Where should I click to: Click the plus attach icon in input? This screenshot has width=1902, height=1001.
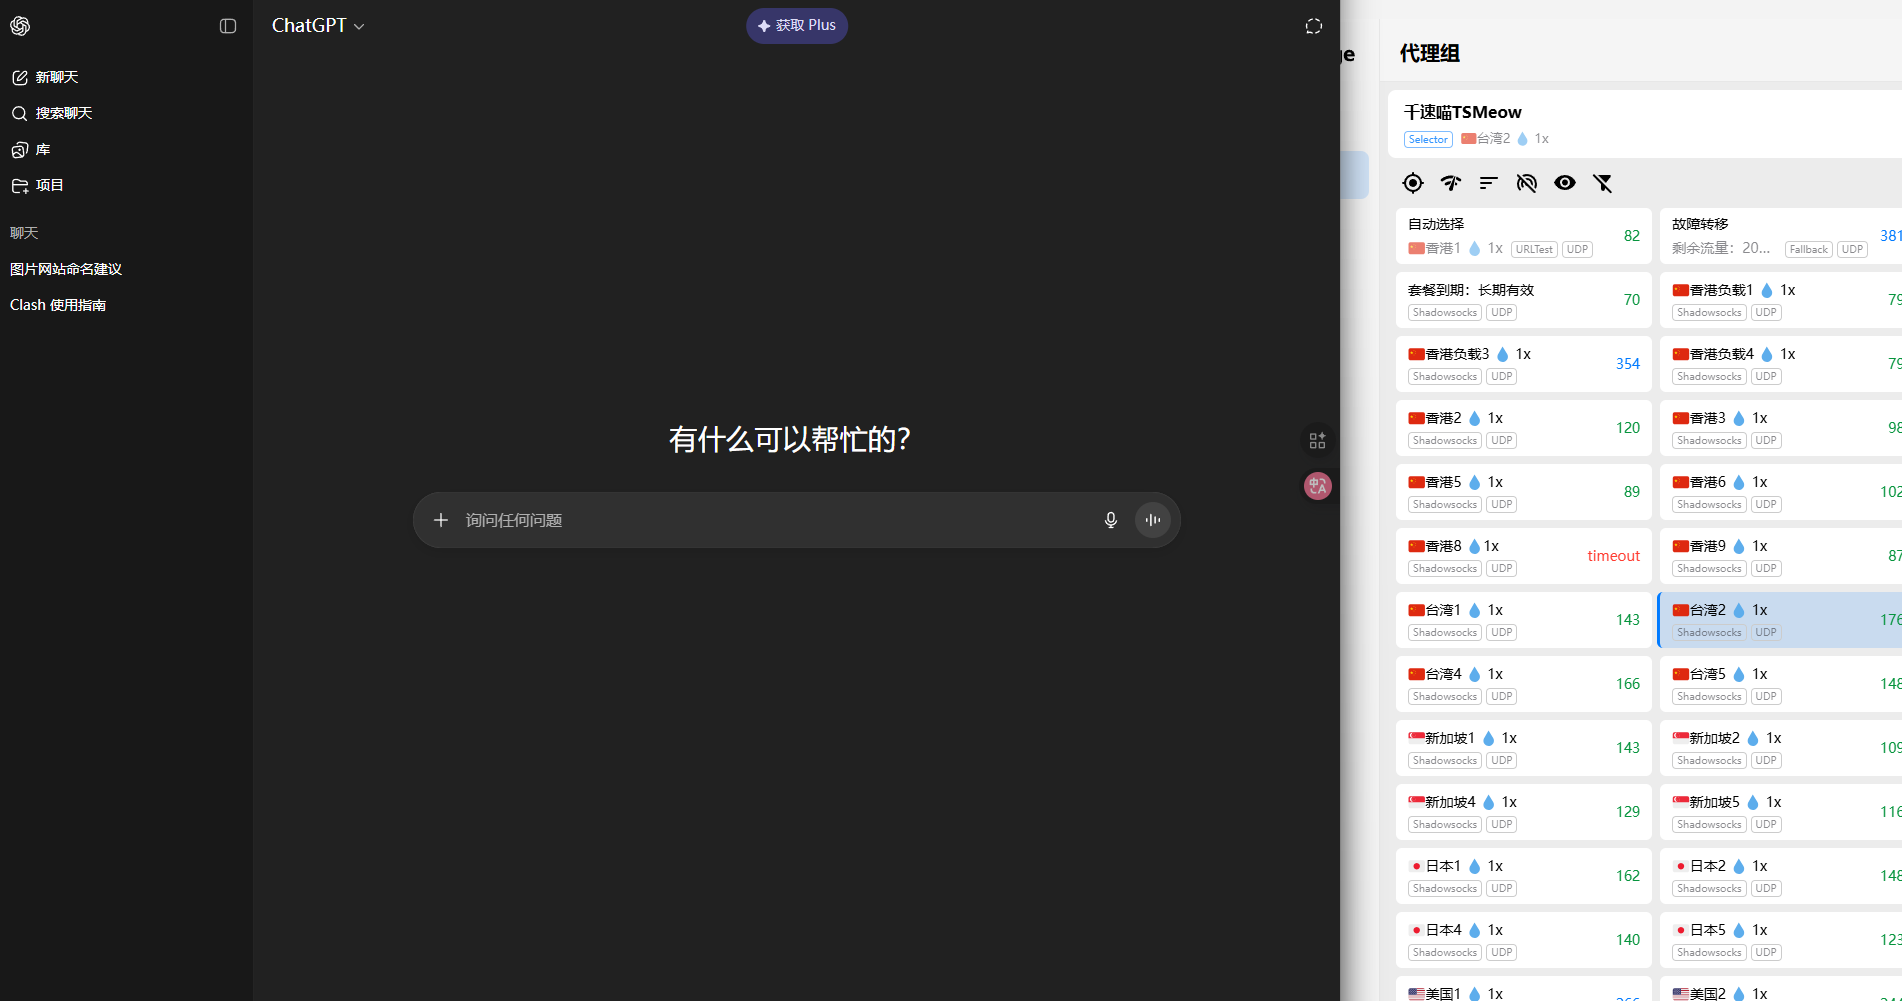(440, 520)
